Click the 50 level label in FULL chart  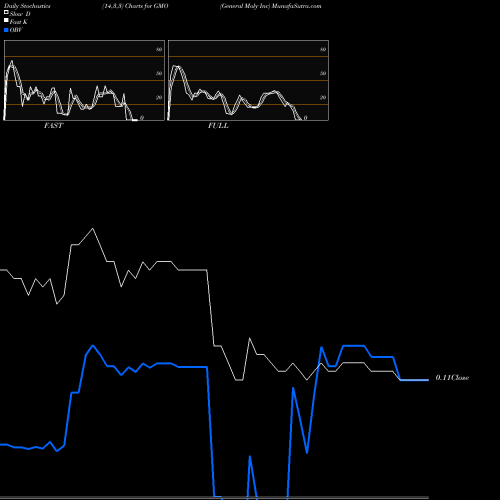point(323,73)
